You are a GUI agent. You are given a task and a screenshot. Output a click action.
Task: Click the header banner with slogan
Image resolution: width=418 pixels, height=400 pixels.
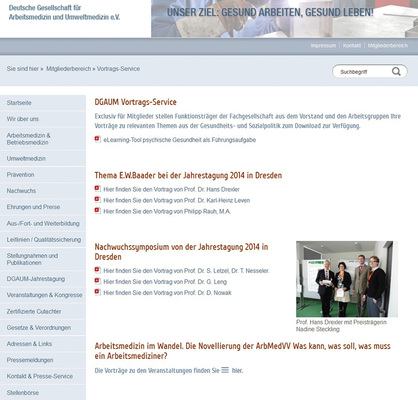click(284, 19)
